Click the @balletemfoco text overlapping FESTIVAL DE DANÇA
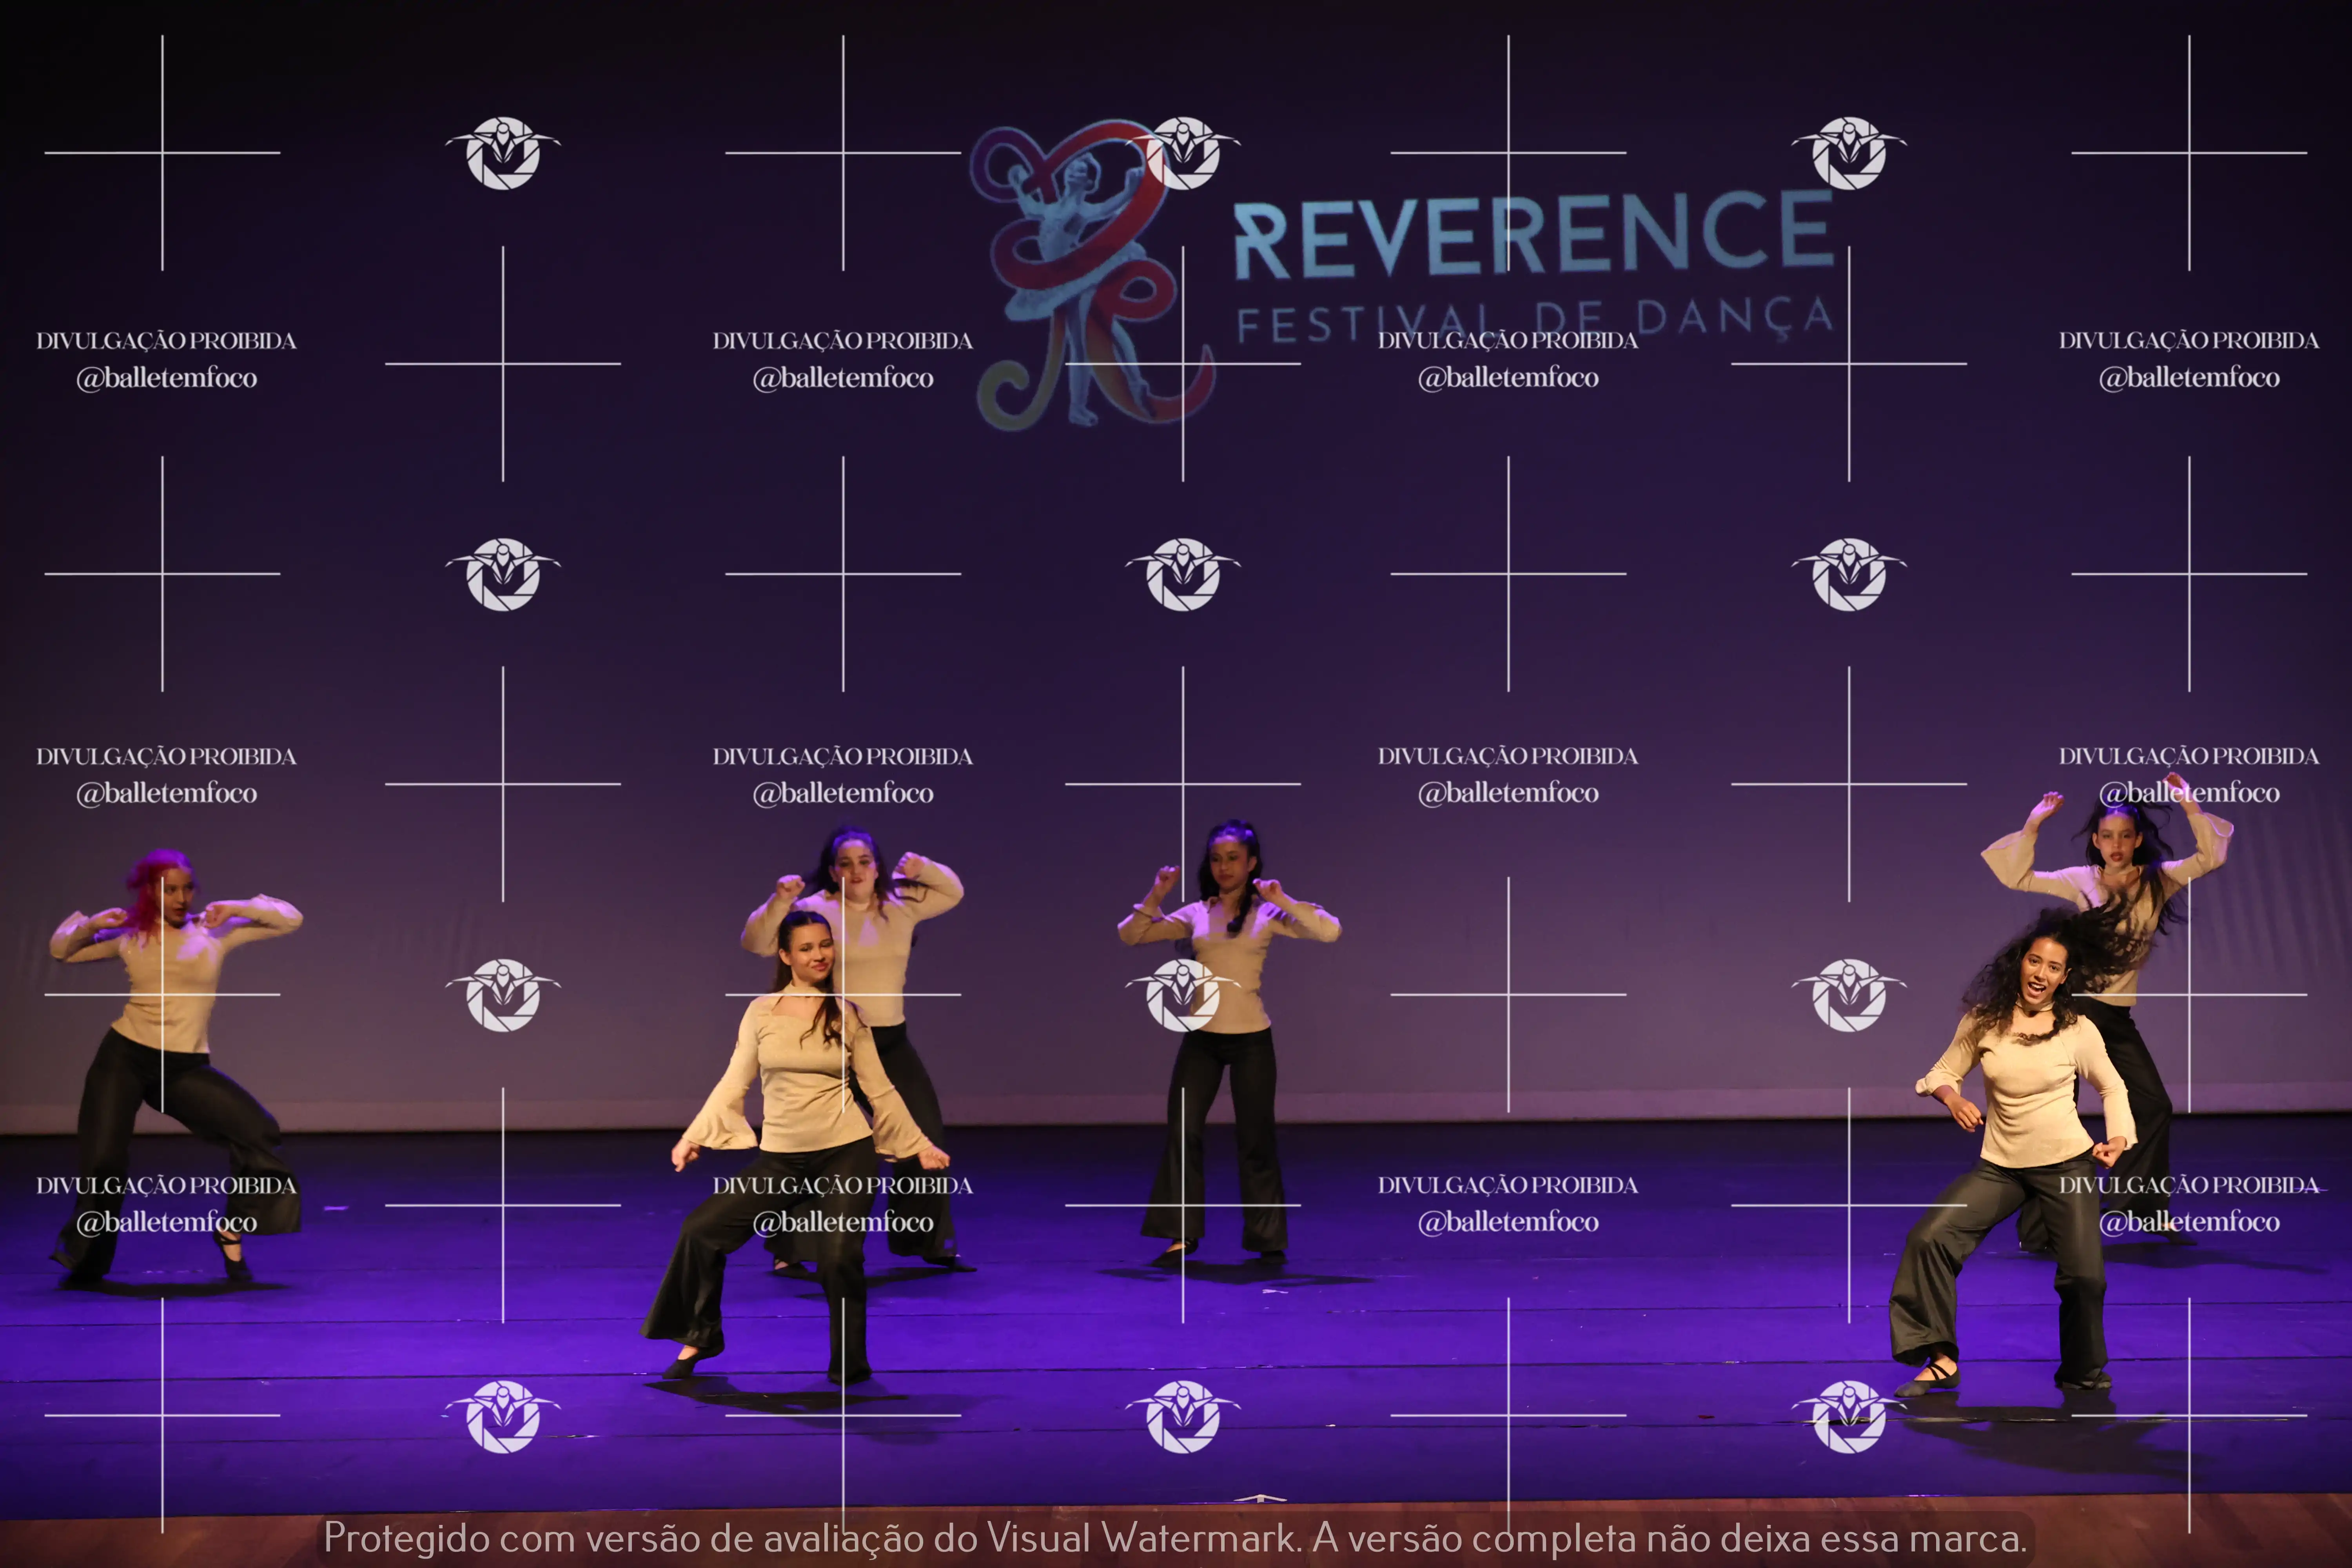 pyautogui.click(x=1508, y=378)
